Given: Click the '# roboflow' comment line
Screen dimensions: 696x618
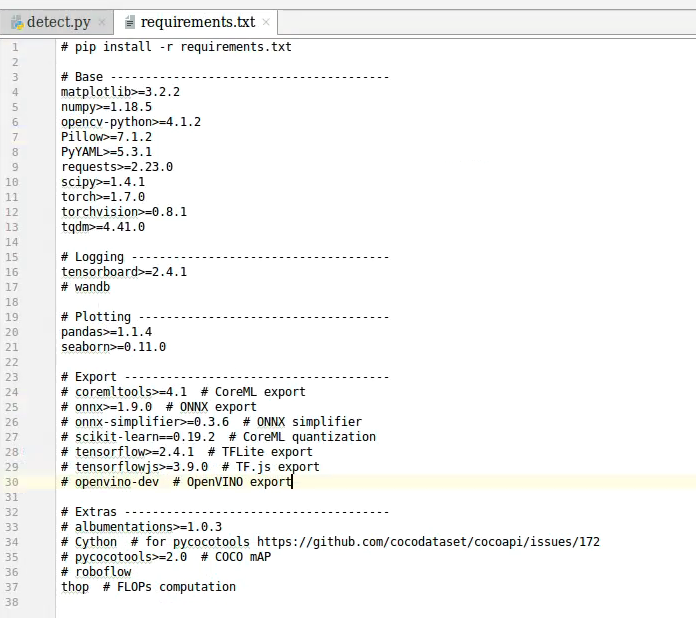Looking at the screenshot, I should [96, 572].
